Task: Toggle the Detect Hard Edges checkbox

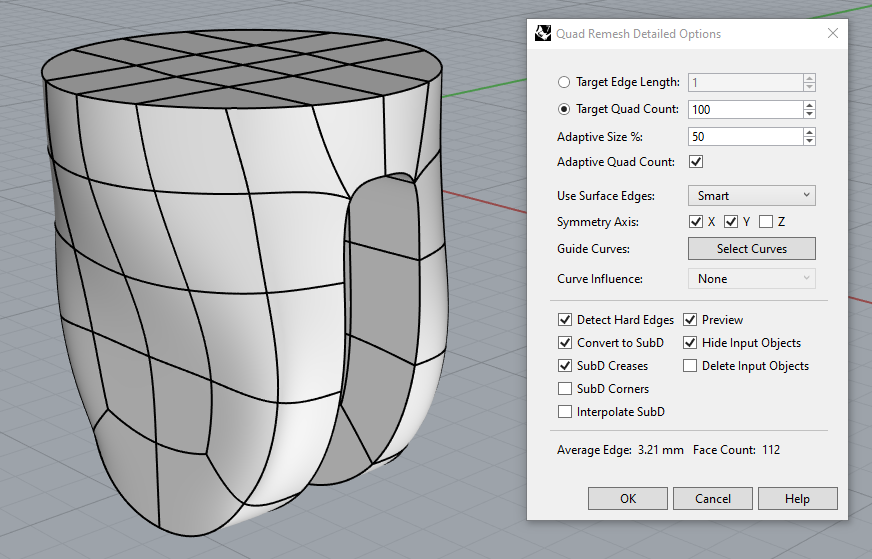Action: click(x=564, y=320)
